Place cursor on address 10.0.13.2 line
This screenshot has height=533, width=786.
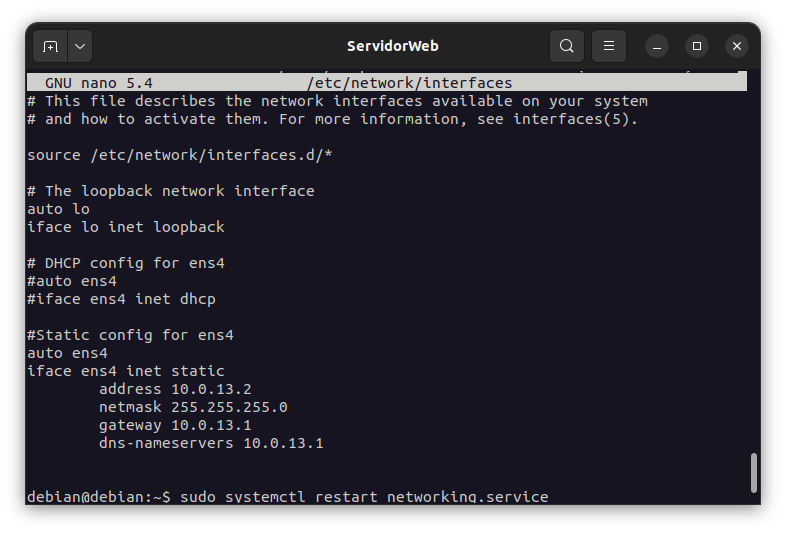tap(175, 389)
